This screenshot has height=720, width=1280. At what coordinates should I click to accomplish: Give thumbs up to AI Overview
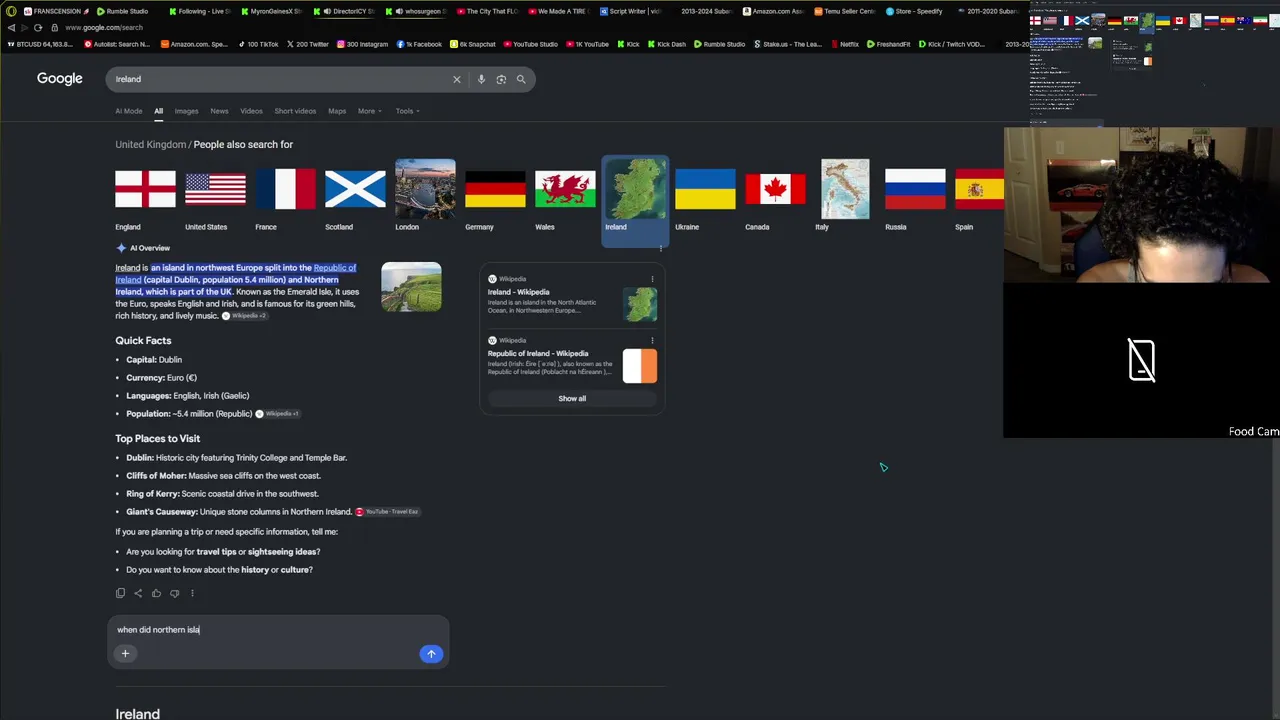[x=156, y=593]
